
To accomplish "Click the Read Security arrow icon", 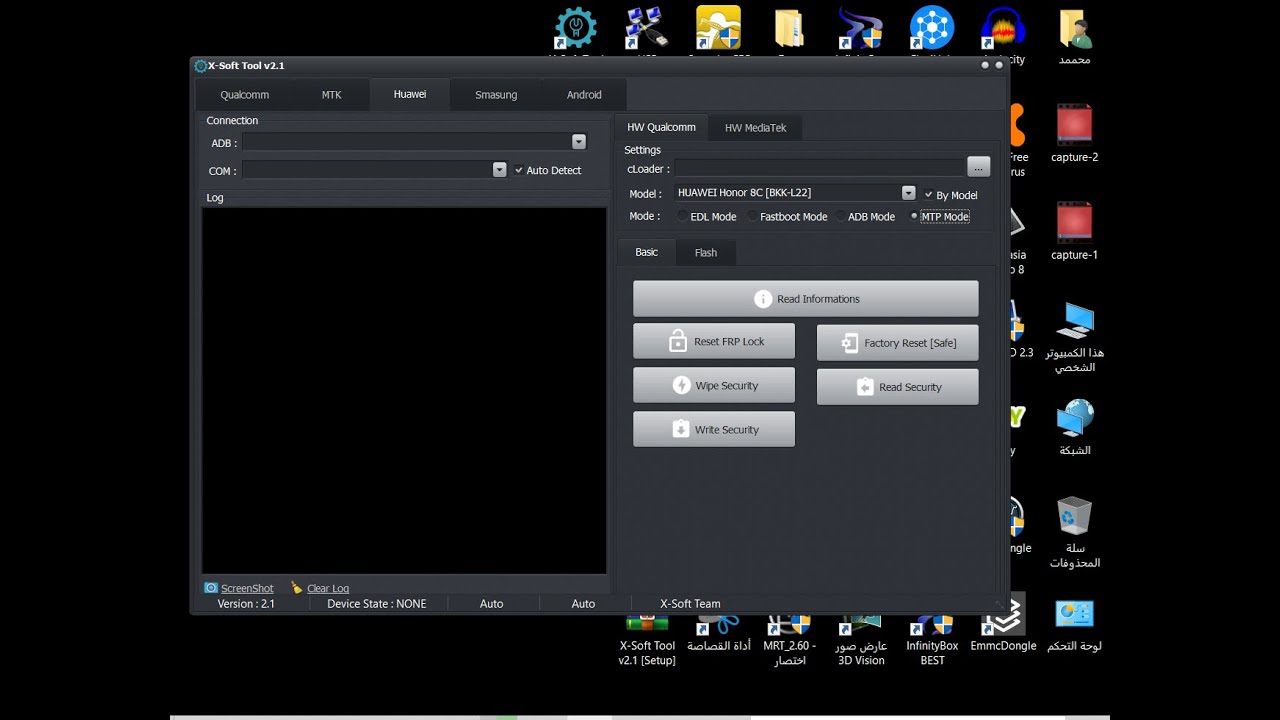I will coord(865,387).
